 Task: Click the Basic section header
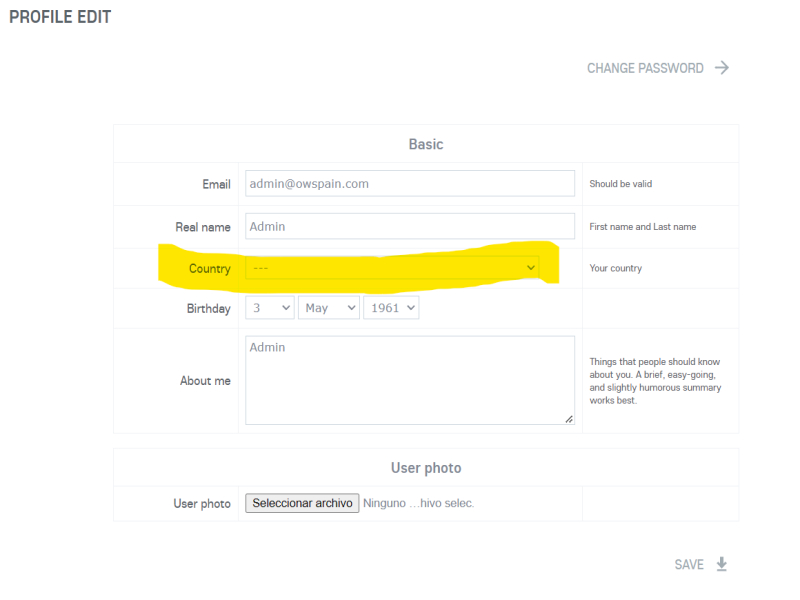(x=426, y=144)
